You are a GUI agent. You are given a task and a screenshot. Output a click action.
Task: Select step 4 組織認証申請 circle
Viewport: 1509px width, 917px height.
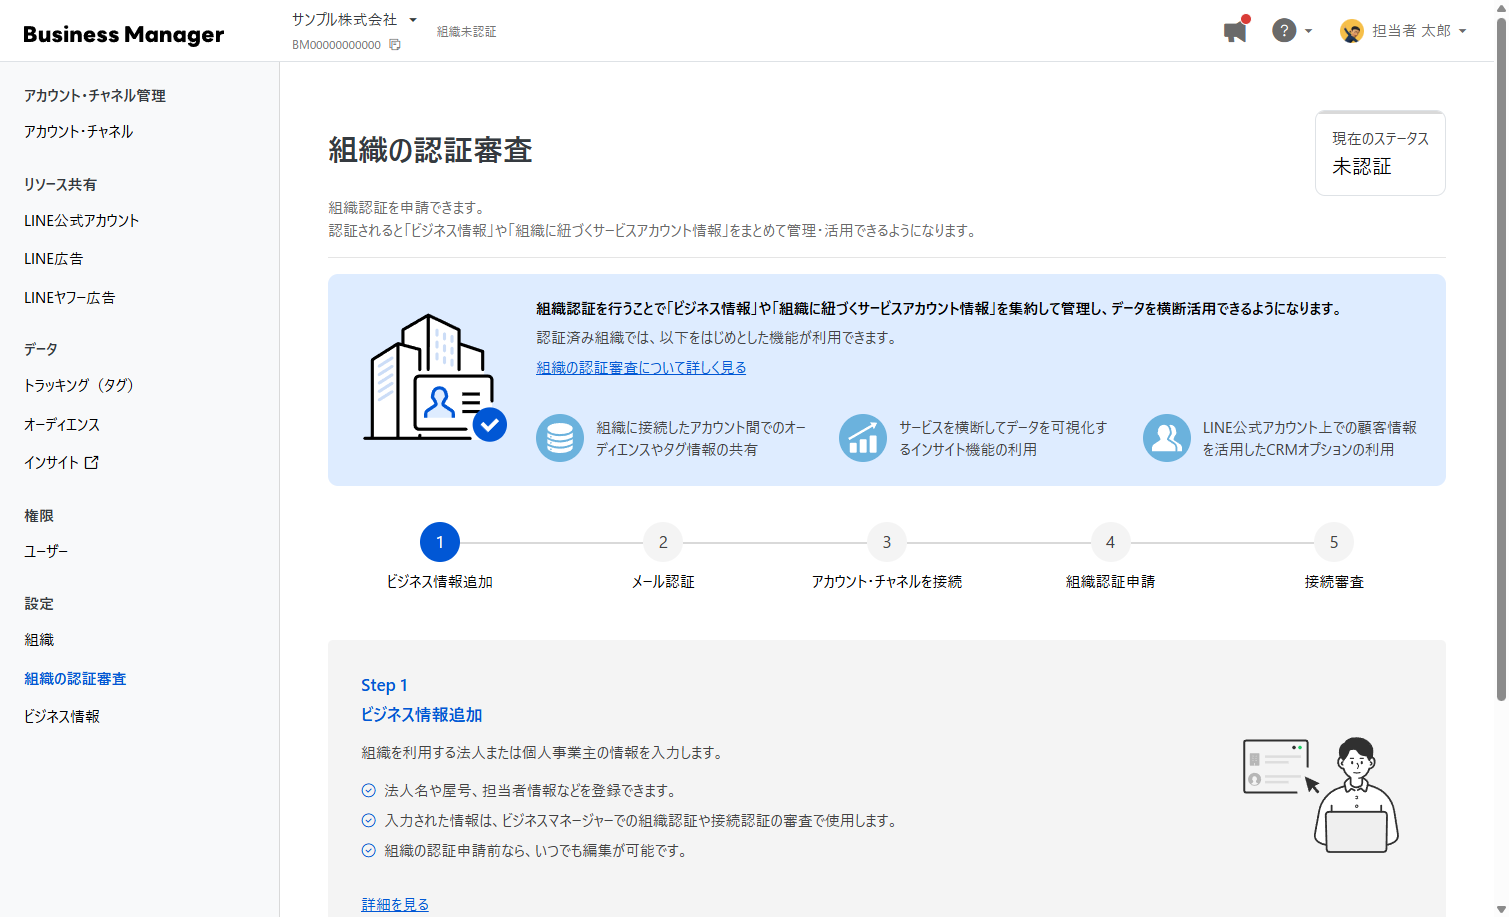coord(1110,542)
